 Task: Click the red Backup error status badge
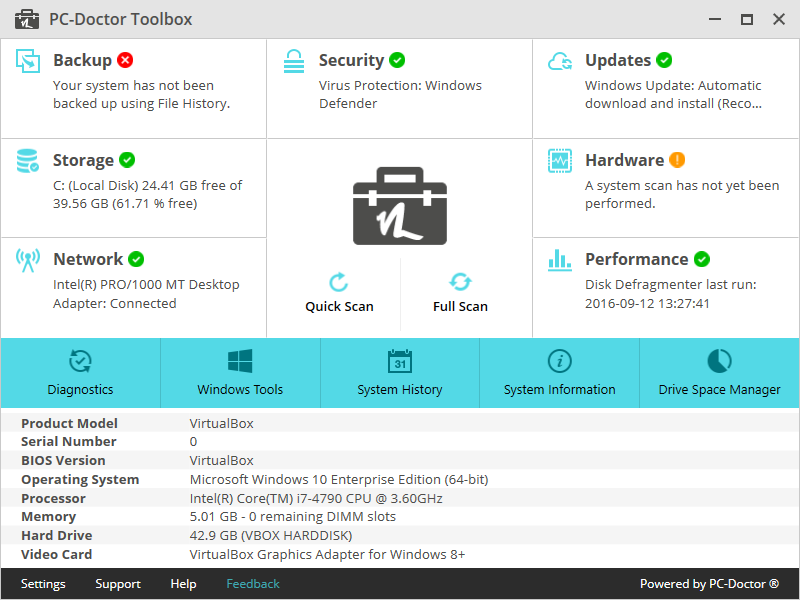click(125, 60)
